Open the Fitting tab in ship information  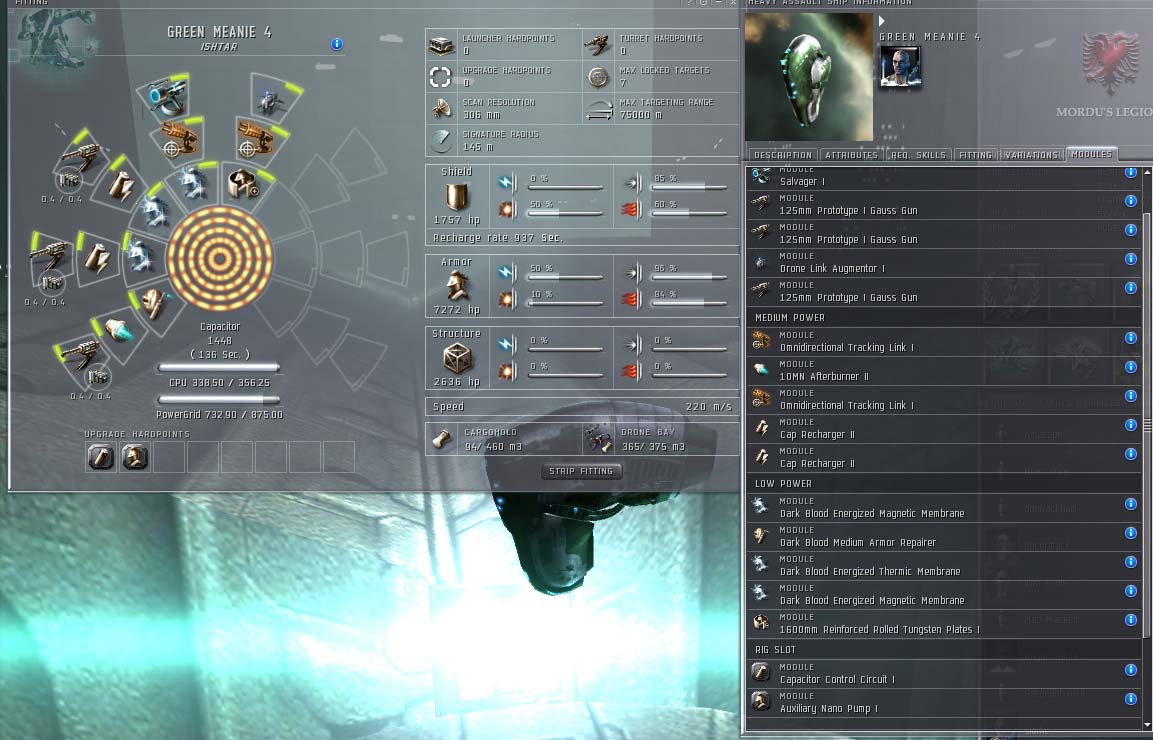[976, 155]
